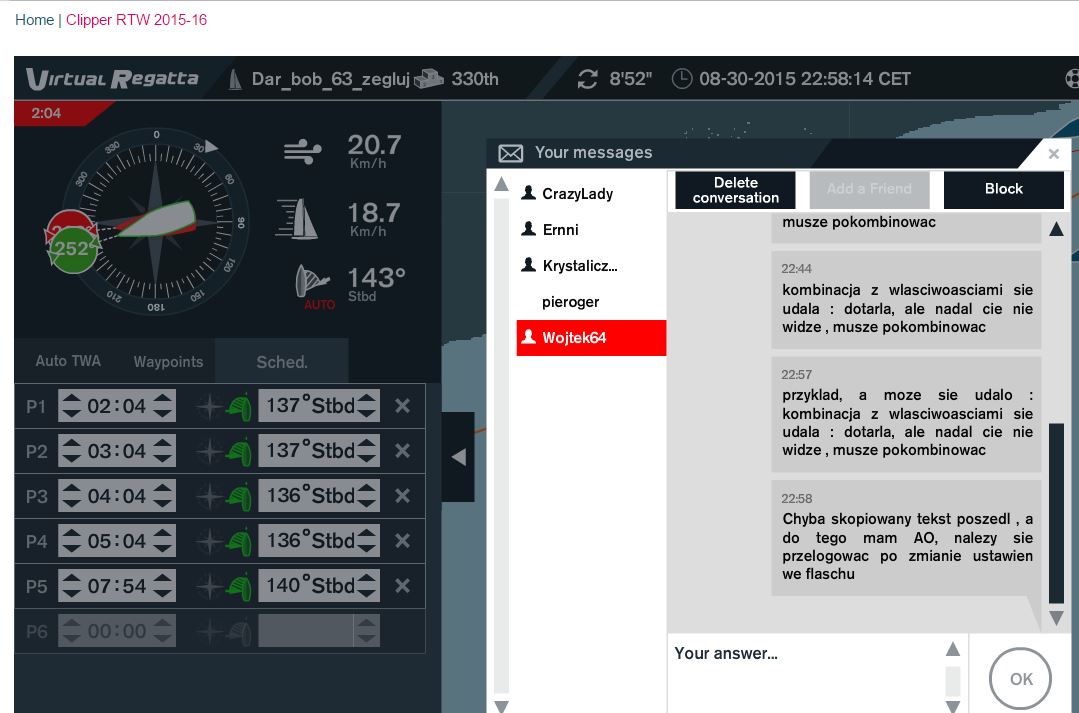Viewport: 1079px width, 713px height.
Task: Increase the P1 137° Stbd angle
Action: pos(367,398)
